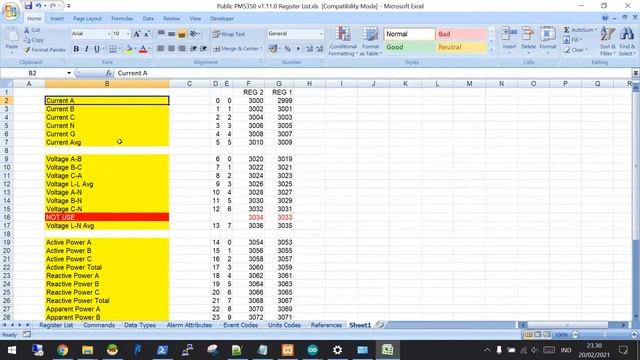Image resolution: width=640 pixels, height=360 pixels.
Task: Apply the Good cell style
Action: tap(409, 47)
